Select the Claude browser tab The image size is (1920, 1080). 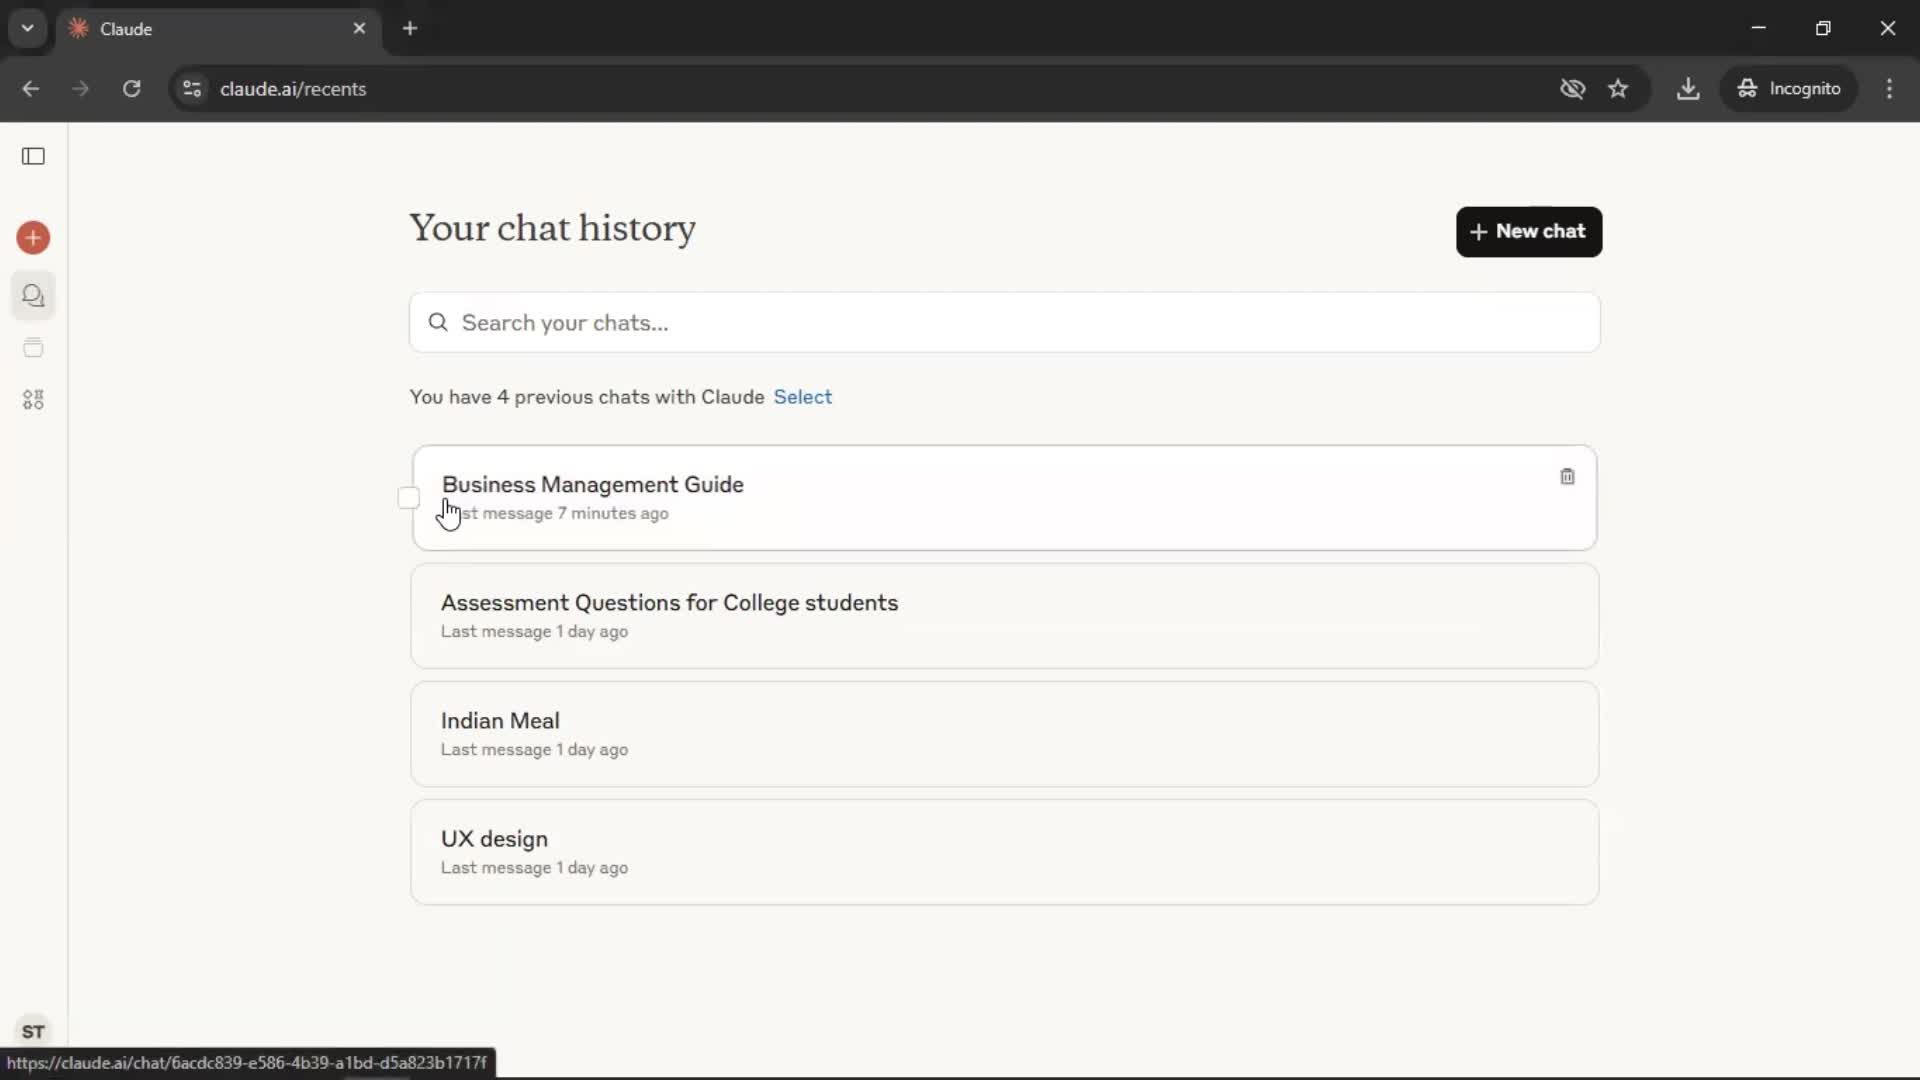click(x=216, y=28)
